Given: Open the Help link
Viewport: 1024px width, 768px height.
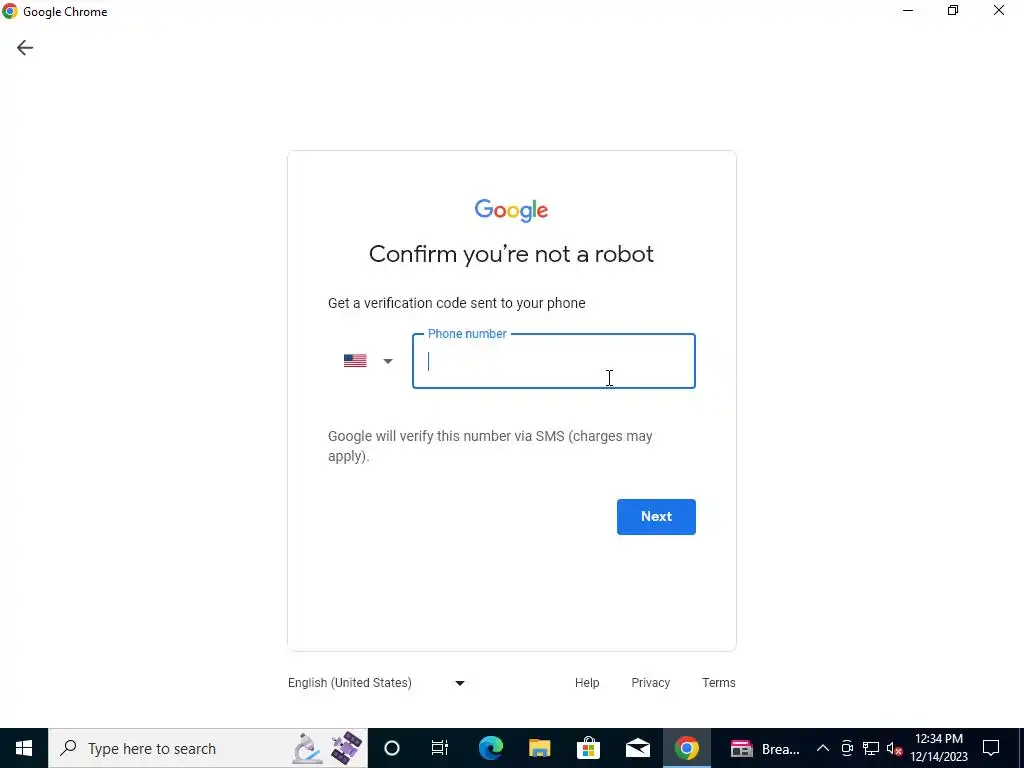Looking at the screenshot, I should pos(587,682).
